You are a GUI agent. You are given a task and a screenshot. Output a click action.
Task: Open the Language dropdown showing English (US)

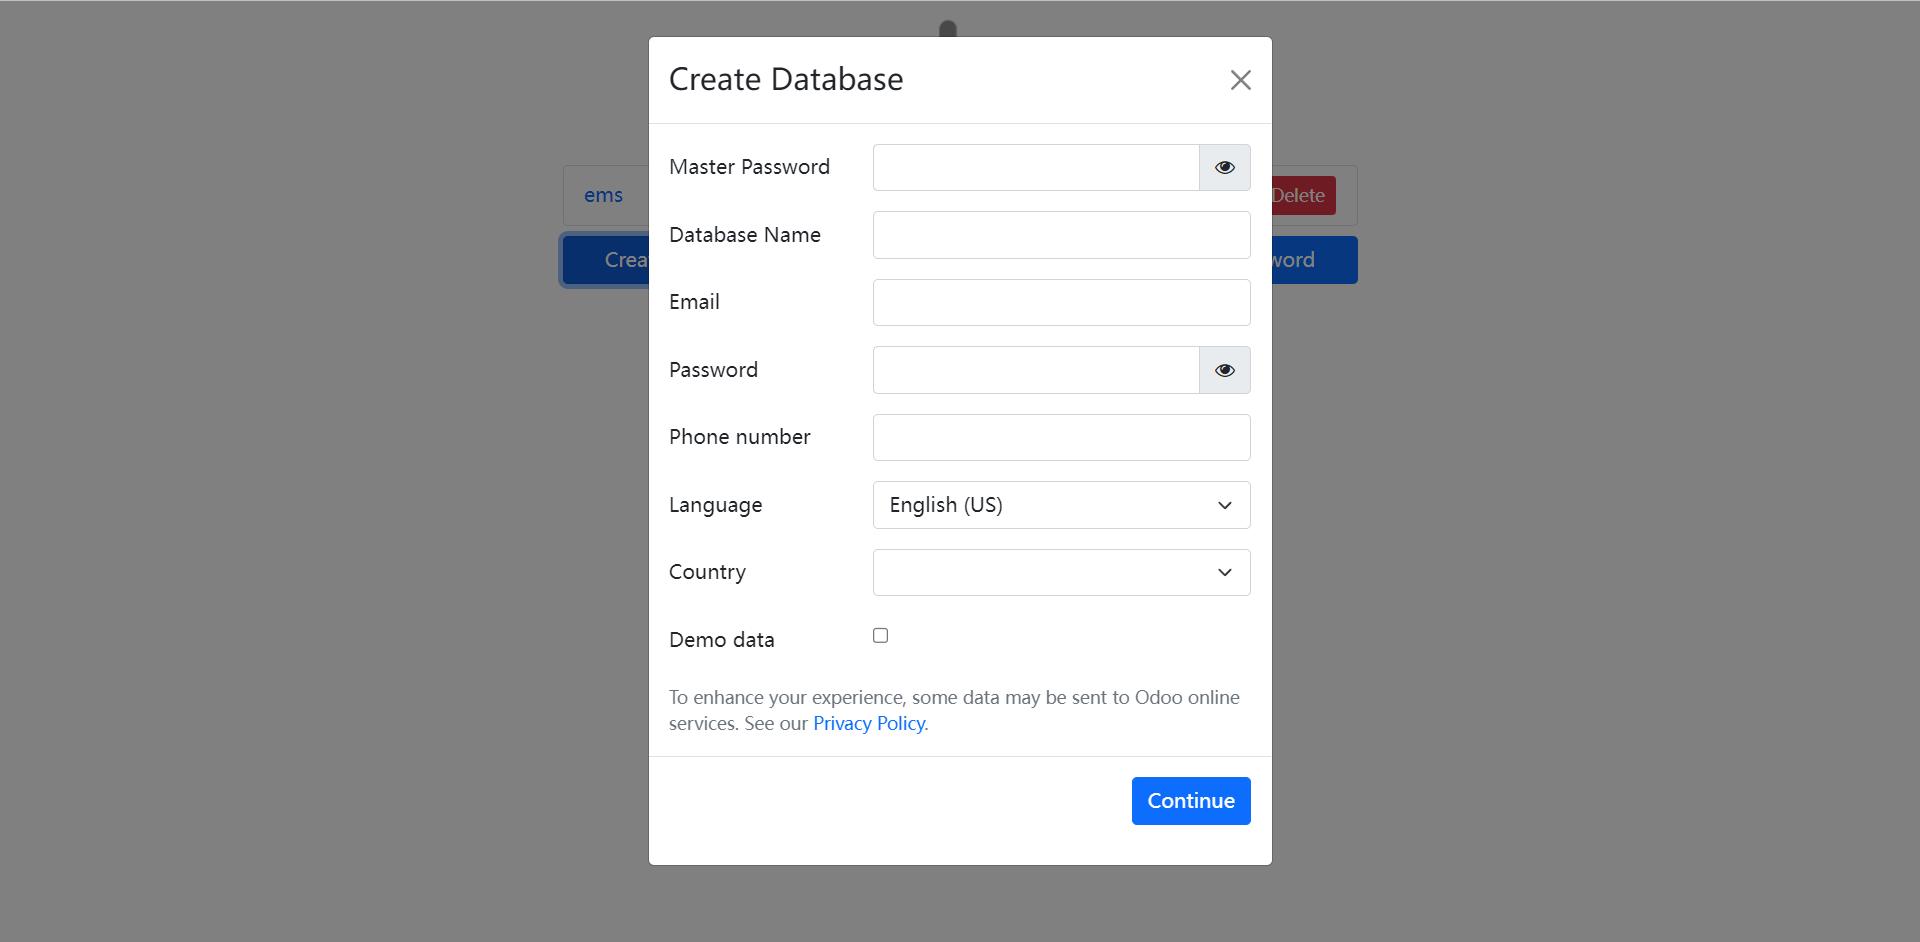1060,505
